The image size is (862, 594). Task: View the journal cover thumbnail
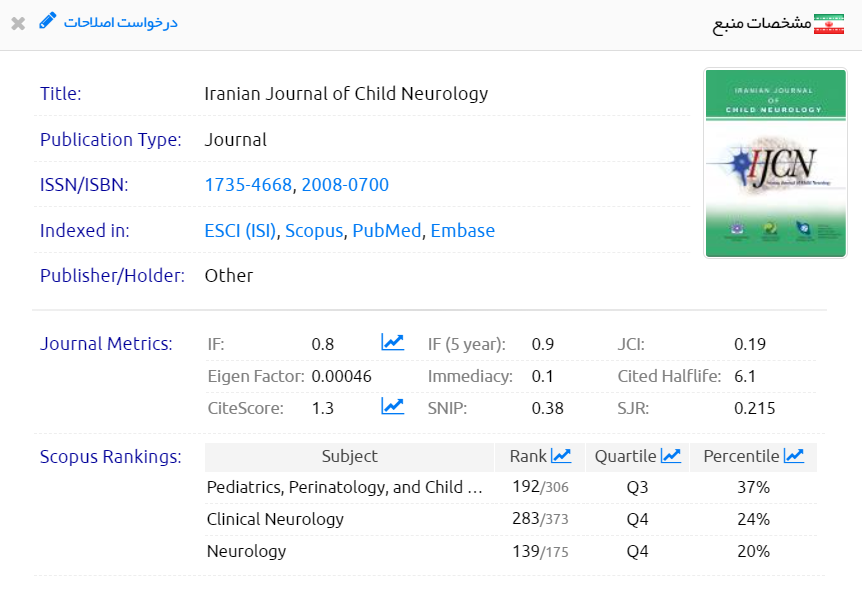(761, 163)
